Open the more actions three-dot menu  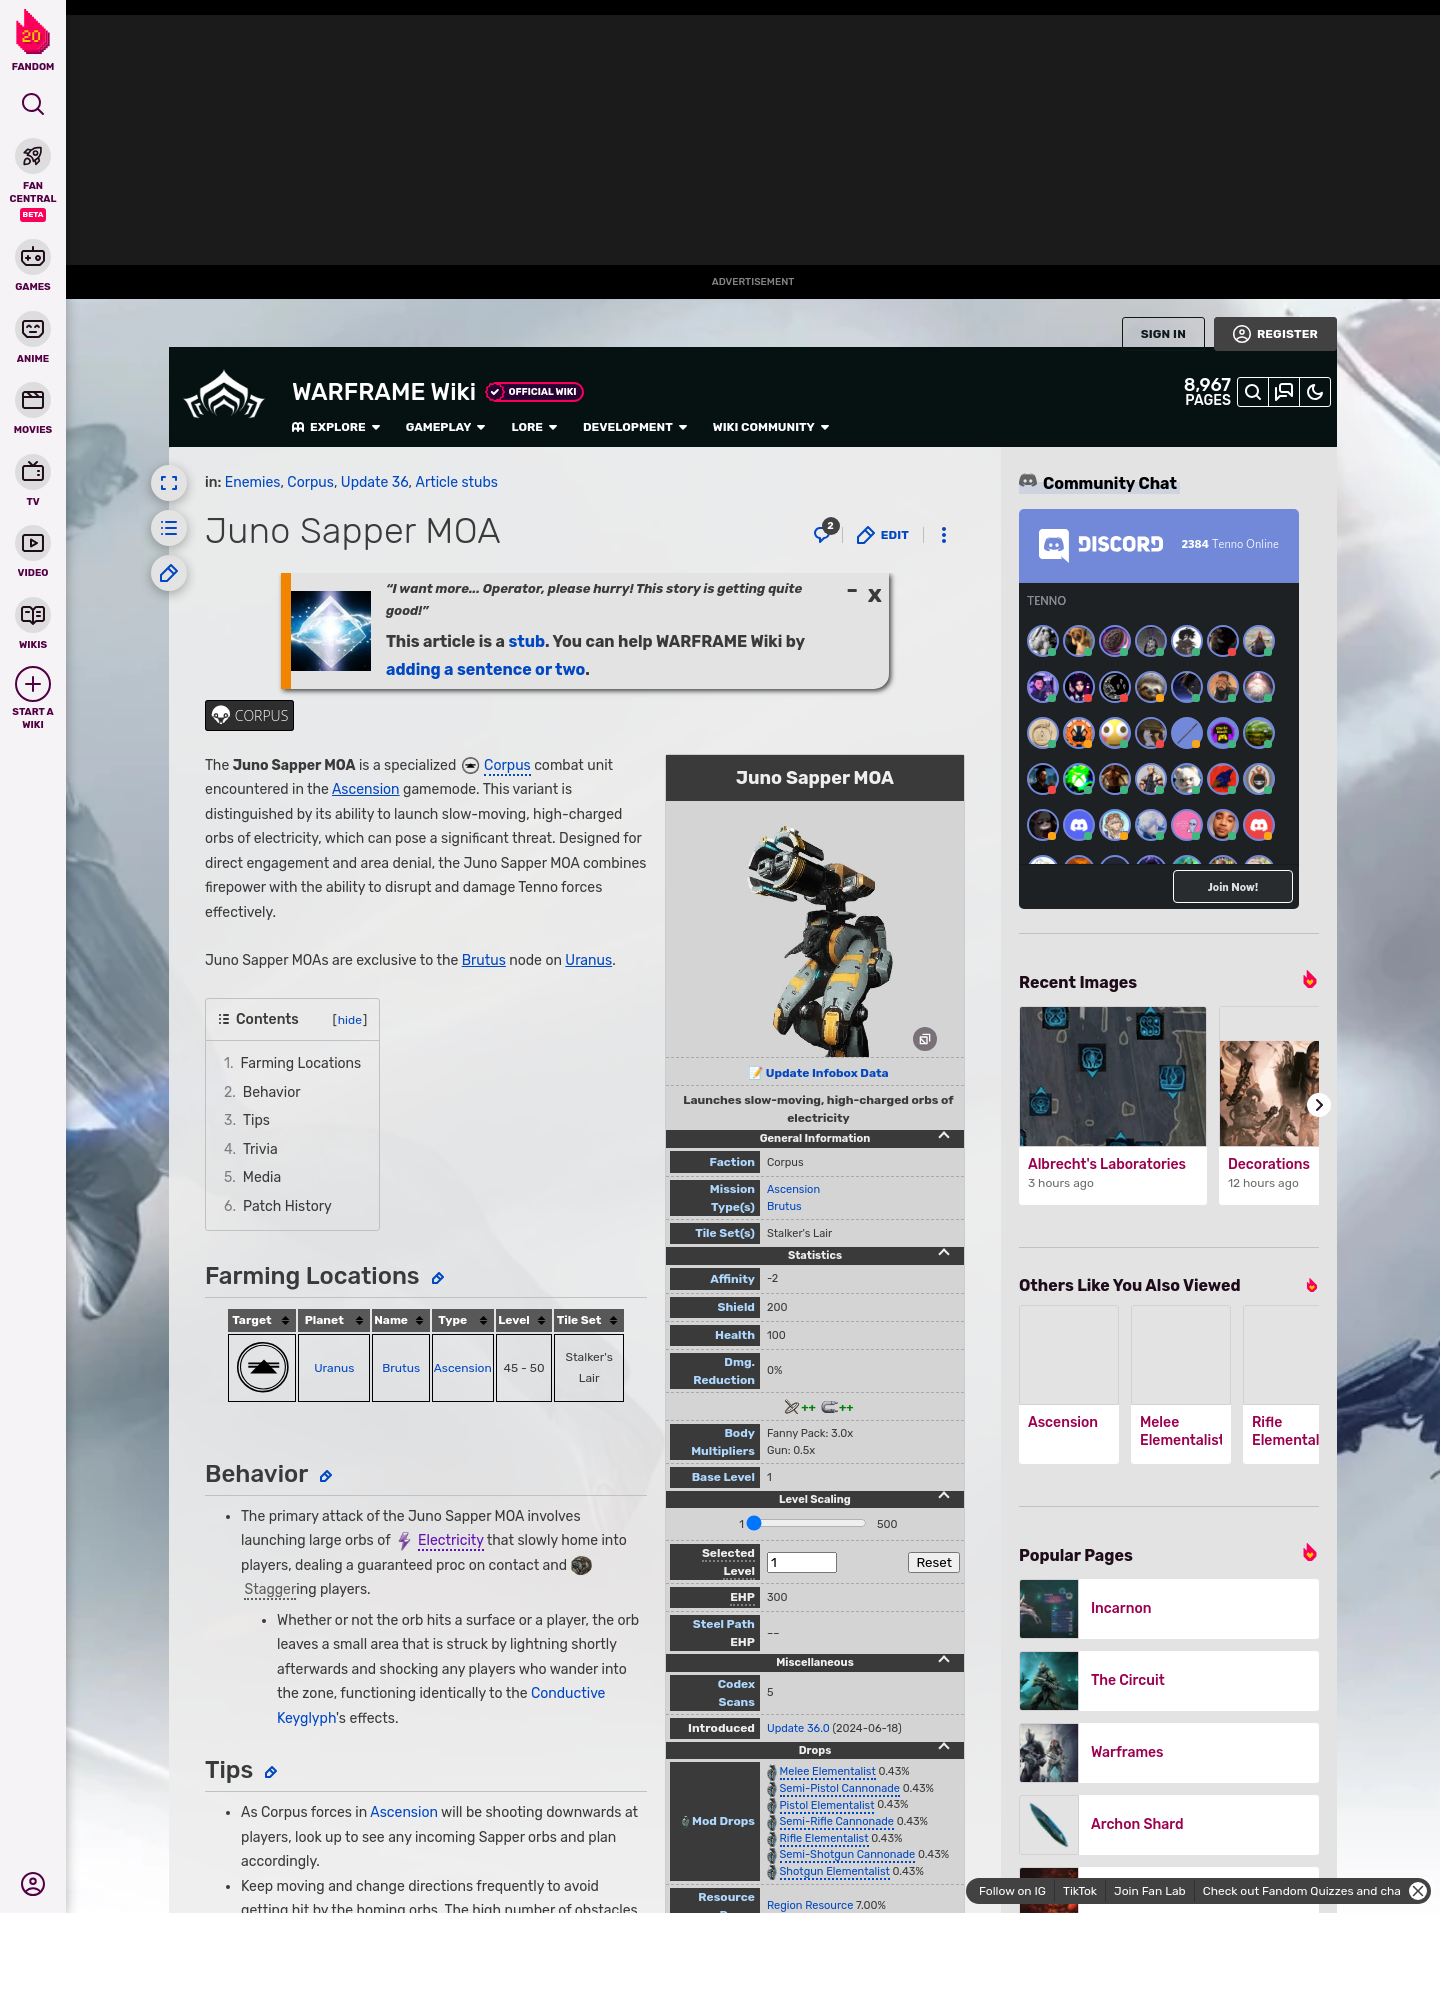pos(943,535)
